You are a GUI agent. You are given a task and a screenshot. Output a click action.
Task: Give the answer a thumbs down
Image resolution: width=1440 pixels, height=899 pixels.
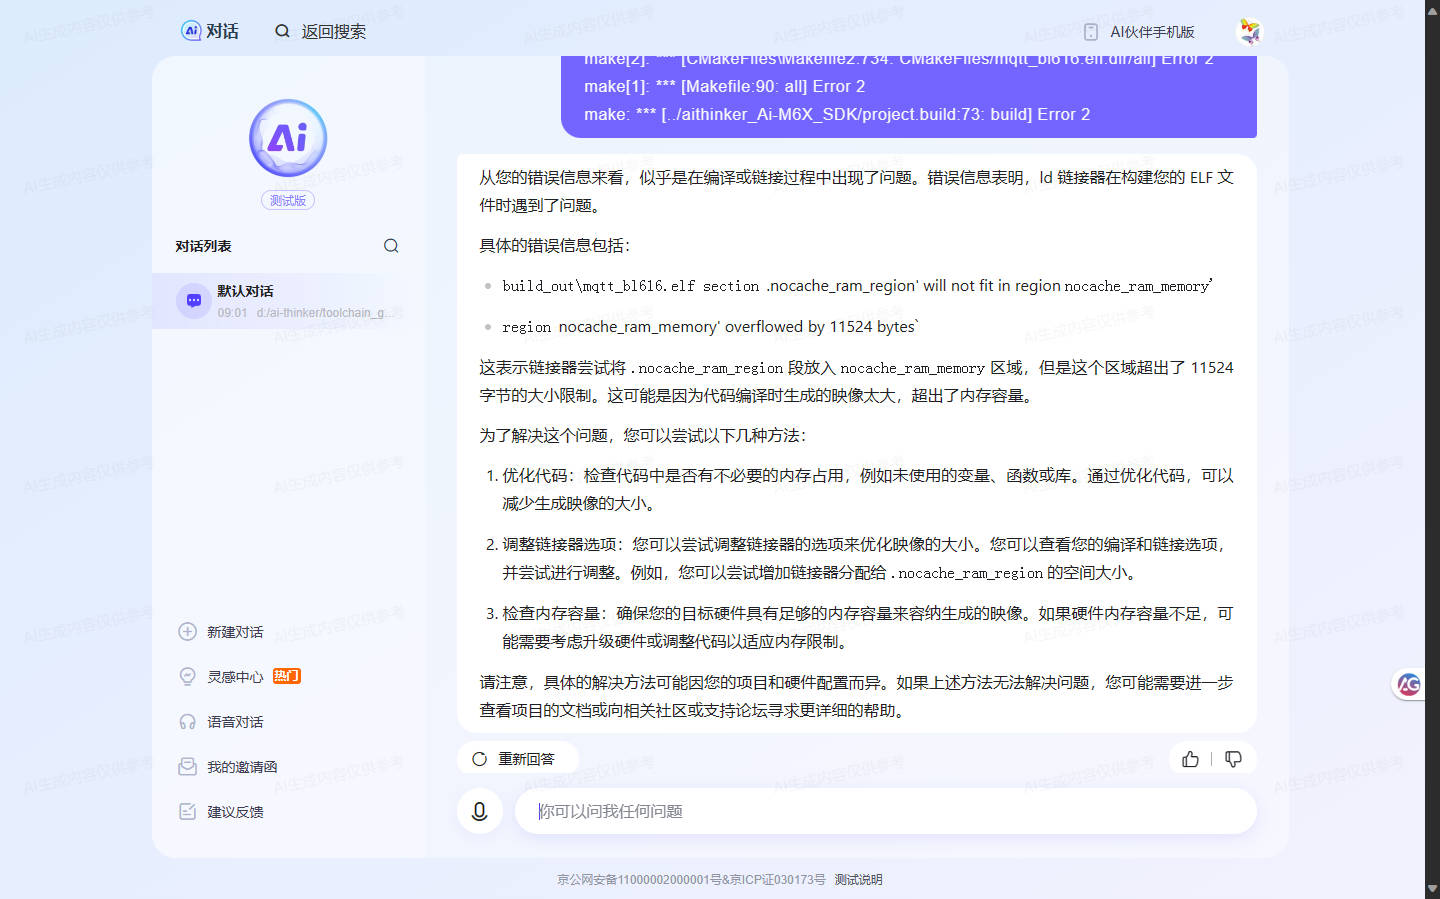[1233, 759]
